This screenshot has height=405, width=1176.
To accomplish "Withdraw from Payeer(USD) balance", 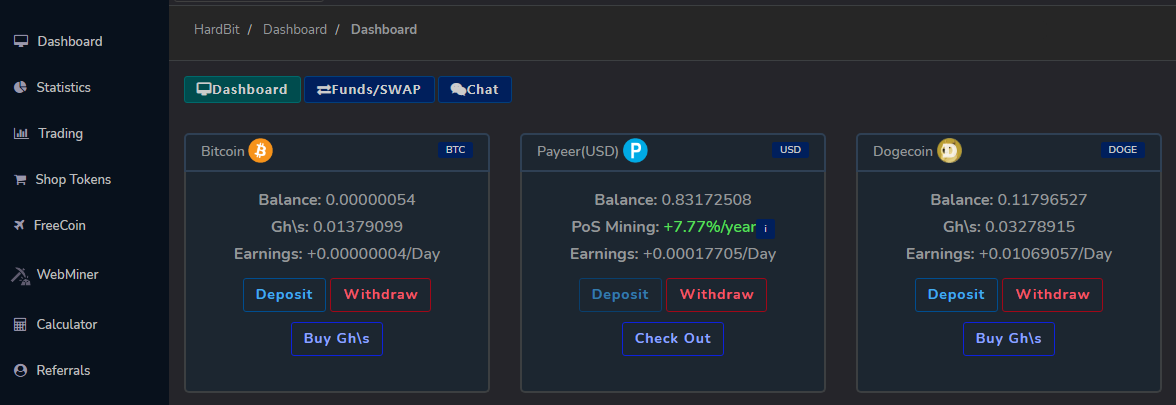I will (x=716, y=295).
